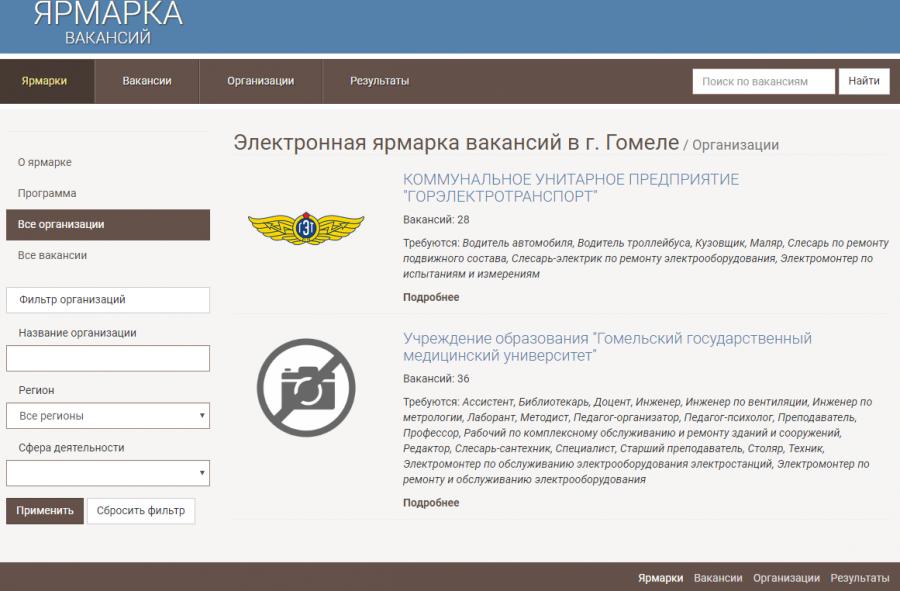The height and width of the screenshot is (591, 900).
Task: Open the Сфера деятельности dropdown
Action: (108, 473)
